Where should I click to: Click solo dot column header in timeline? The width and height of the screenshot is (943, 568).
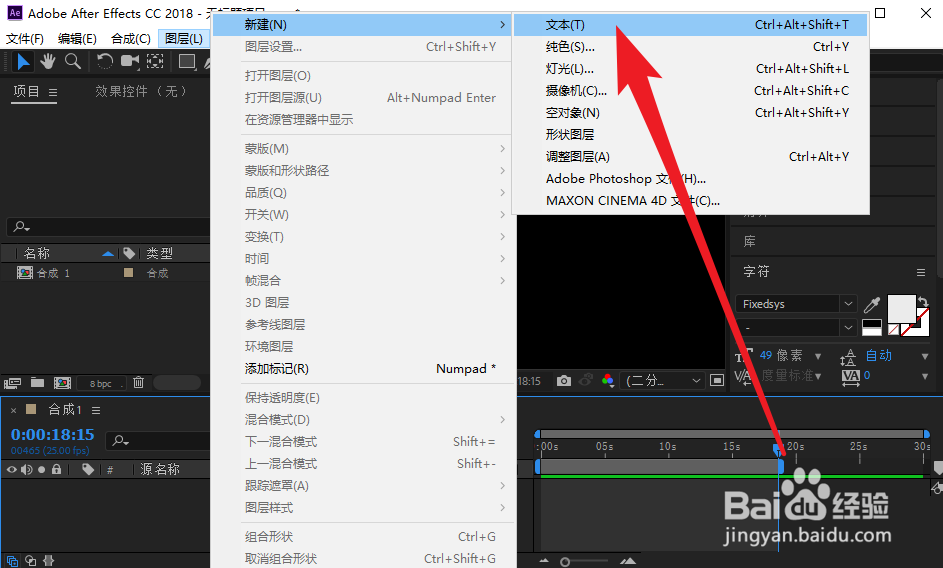[41, 469]
